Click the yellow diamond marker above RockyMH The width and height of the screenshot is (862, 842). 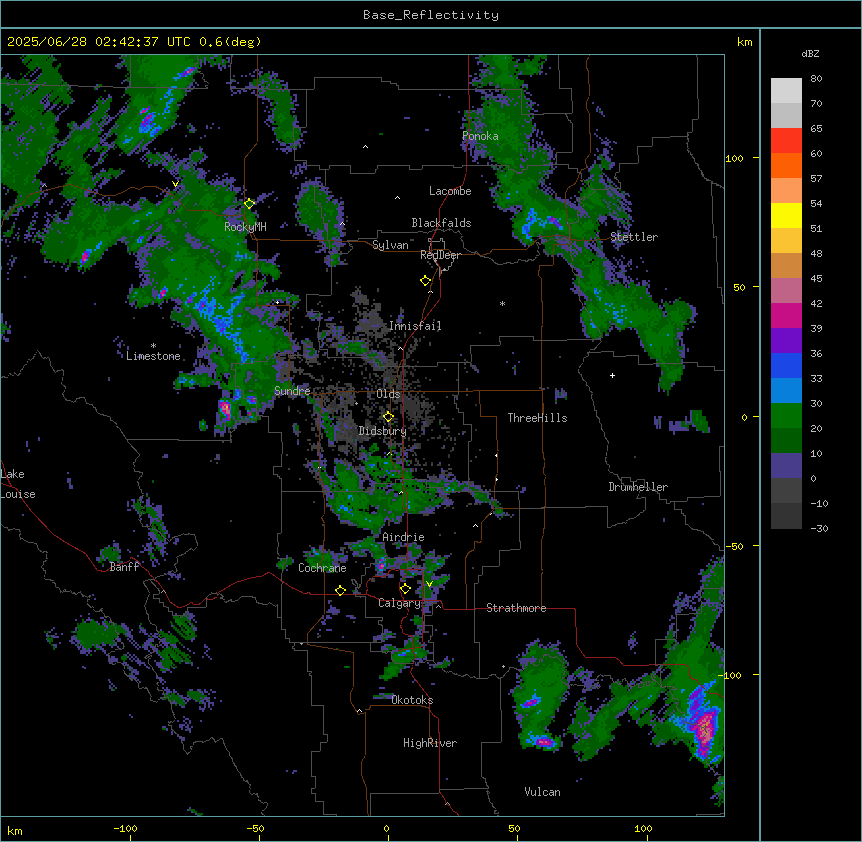(249, 204)
